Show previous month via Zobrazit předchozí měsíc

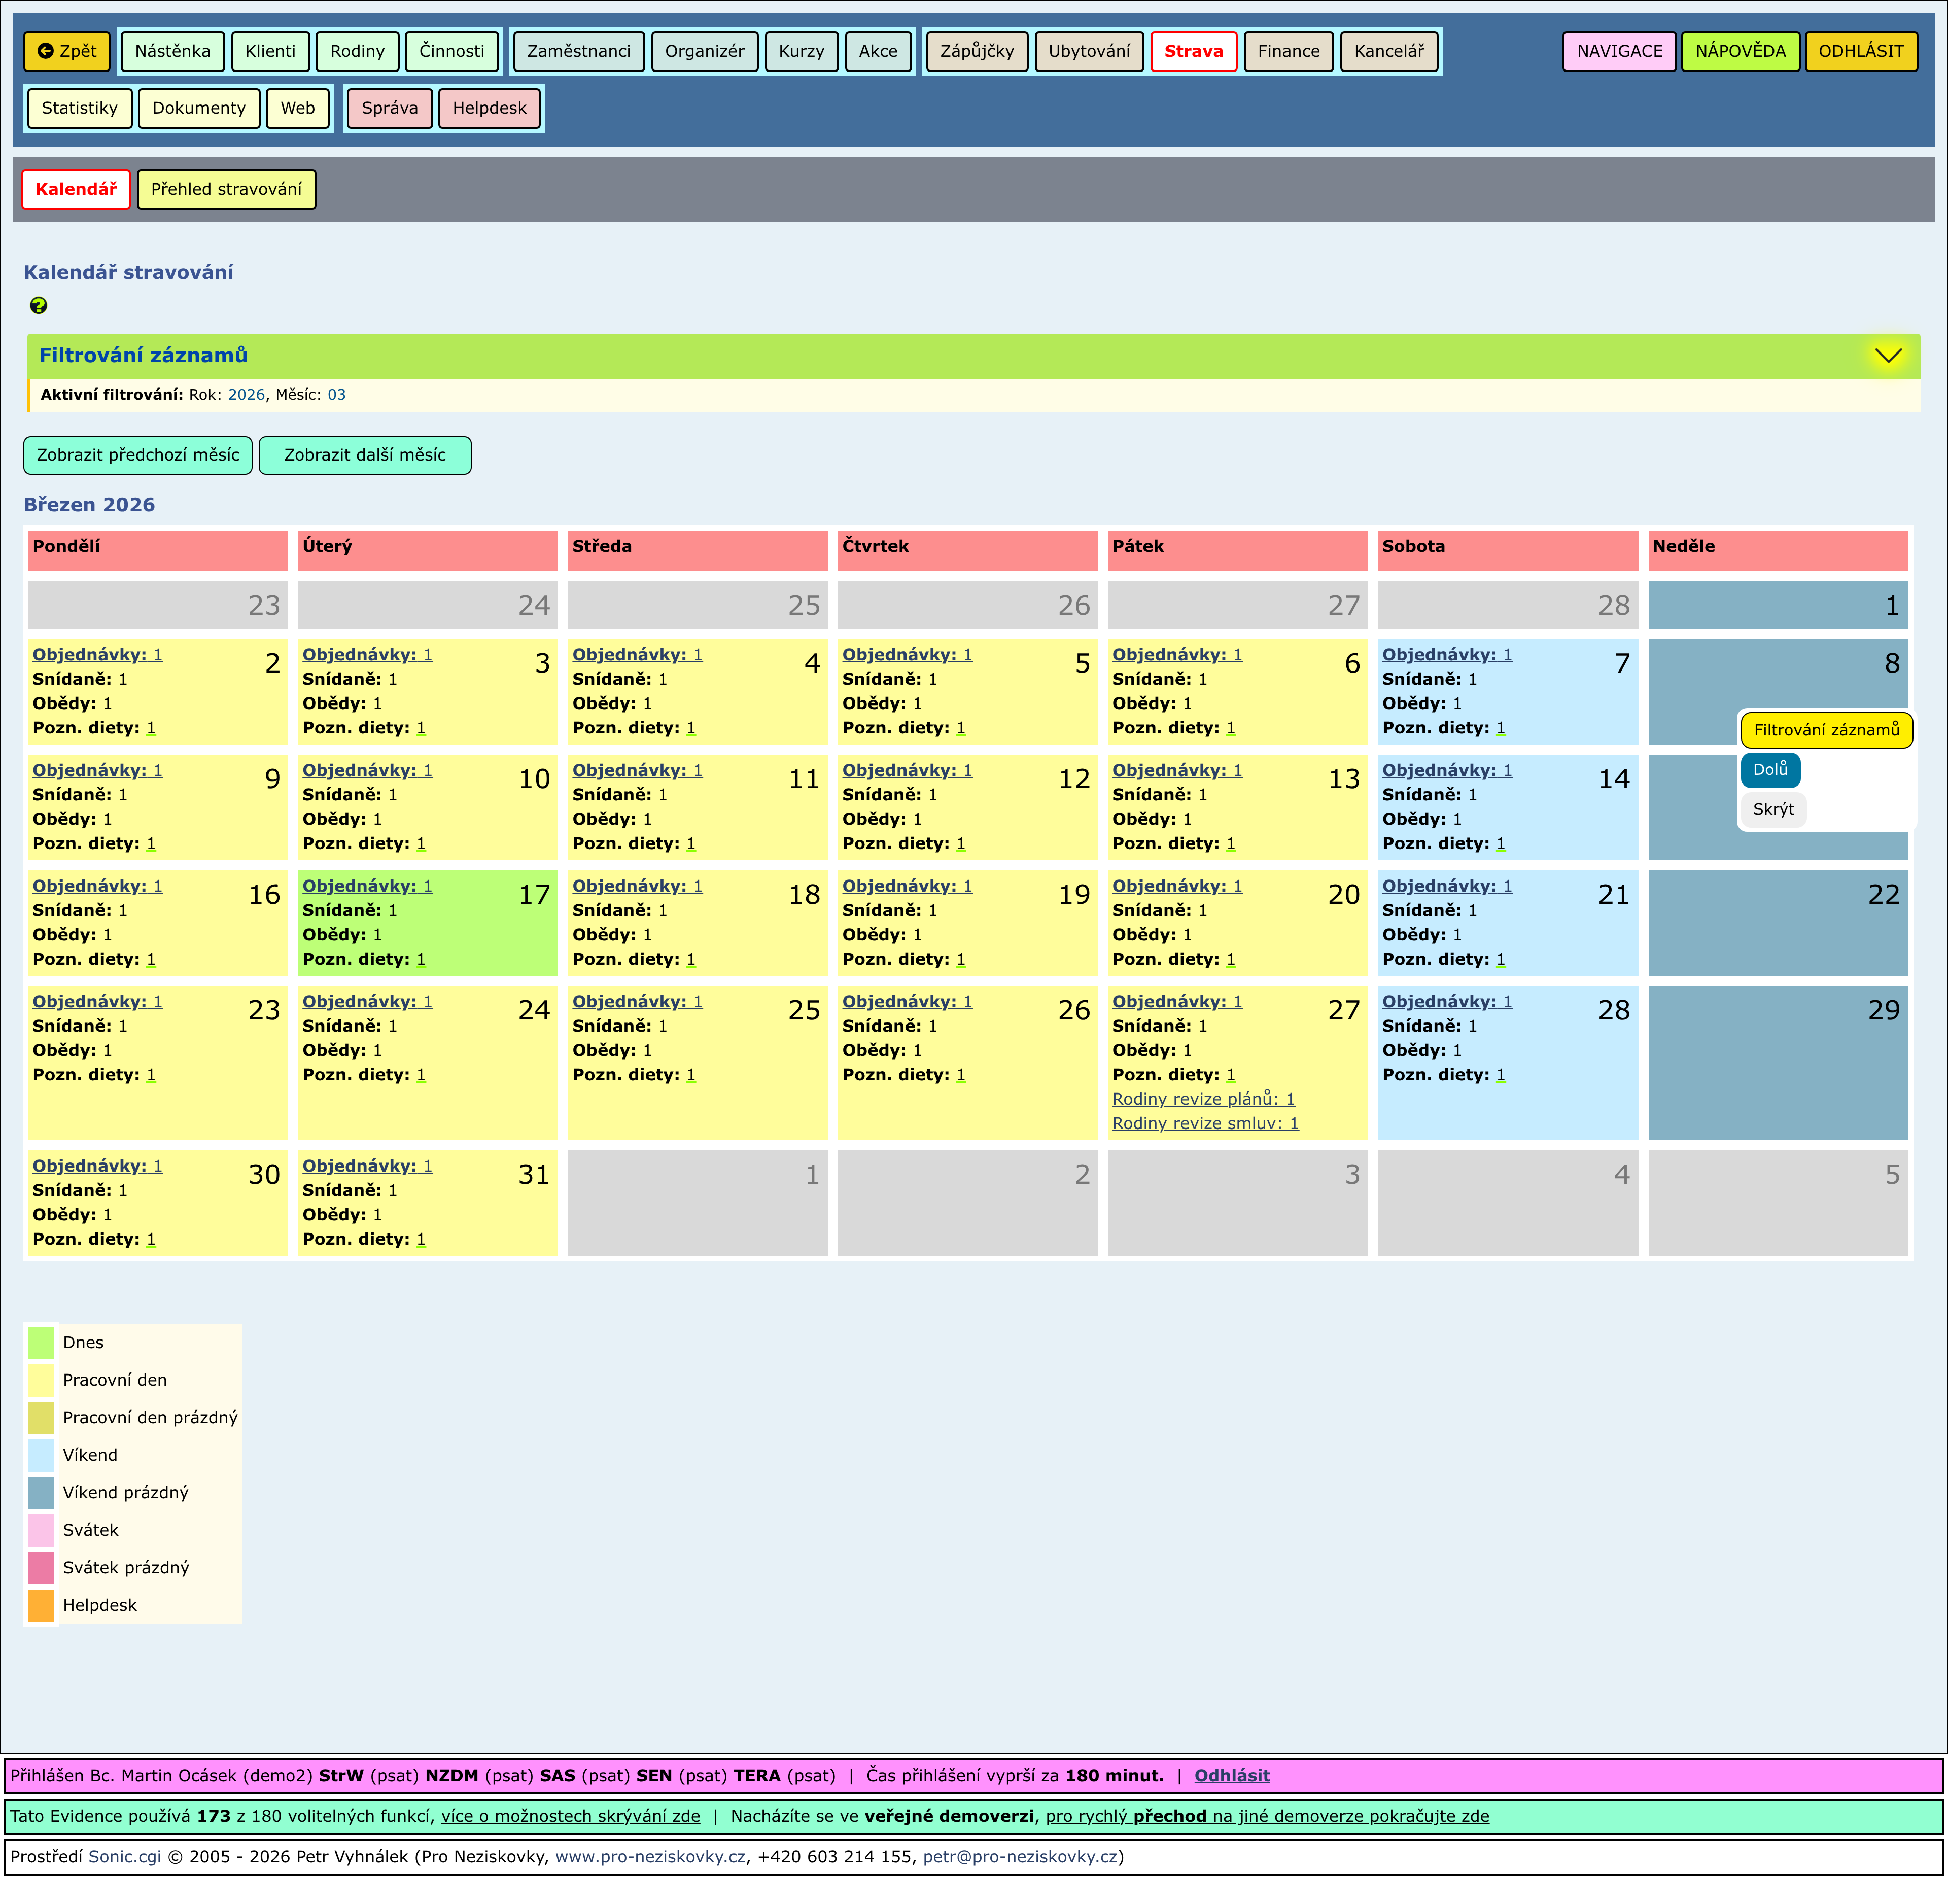click(138, 455)
